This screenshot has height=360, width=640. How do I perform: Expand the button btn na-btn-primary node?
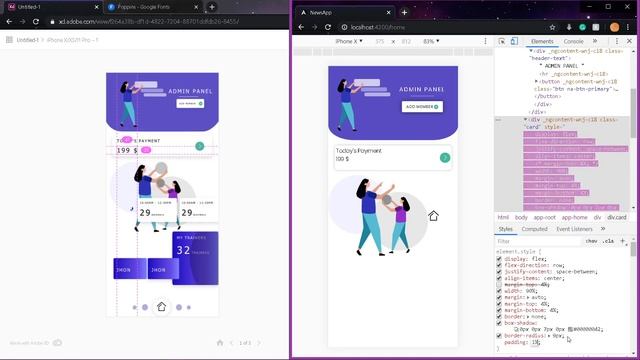point(536,82)
